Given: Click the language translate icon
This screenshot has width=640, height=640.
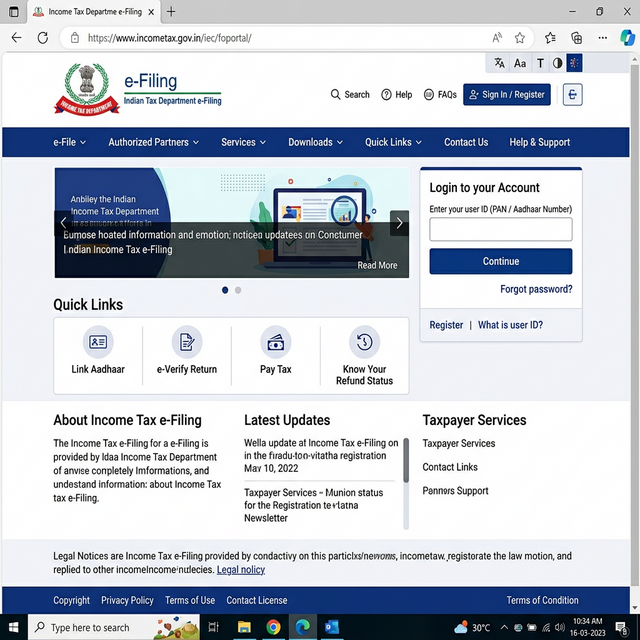Looking at the screenshot, I should point(499,63).
